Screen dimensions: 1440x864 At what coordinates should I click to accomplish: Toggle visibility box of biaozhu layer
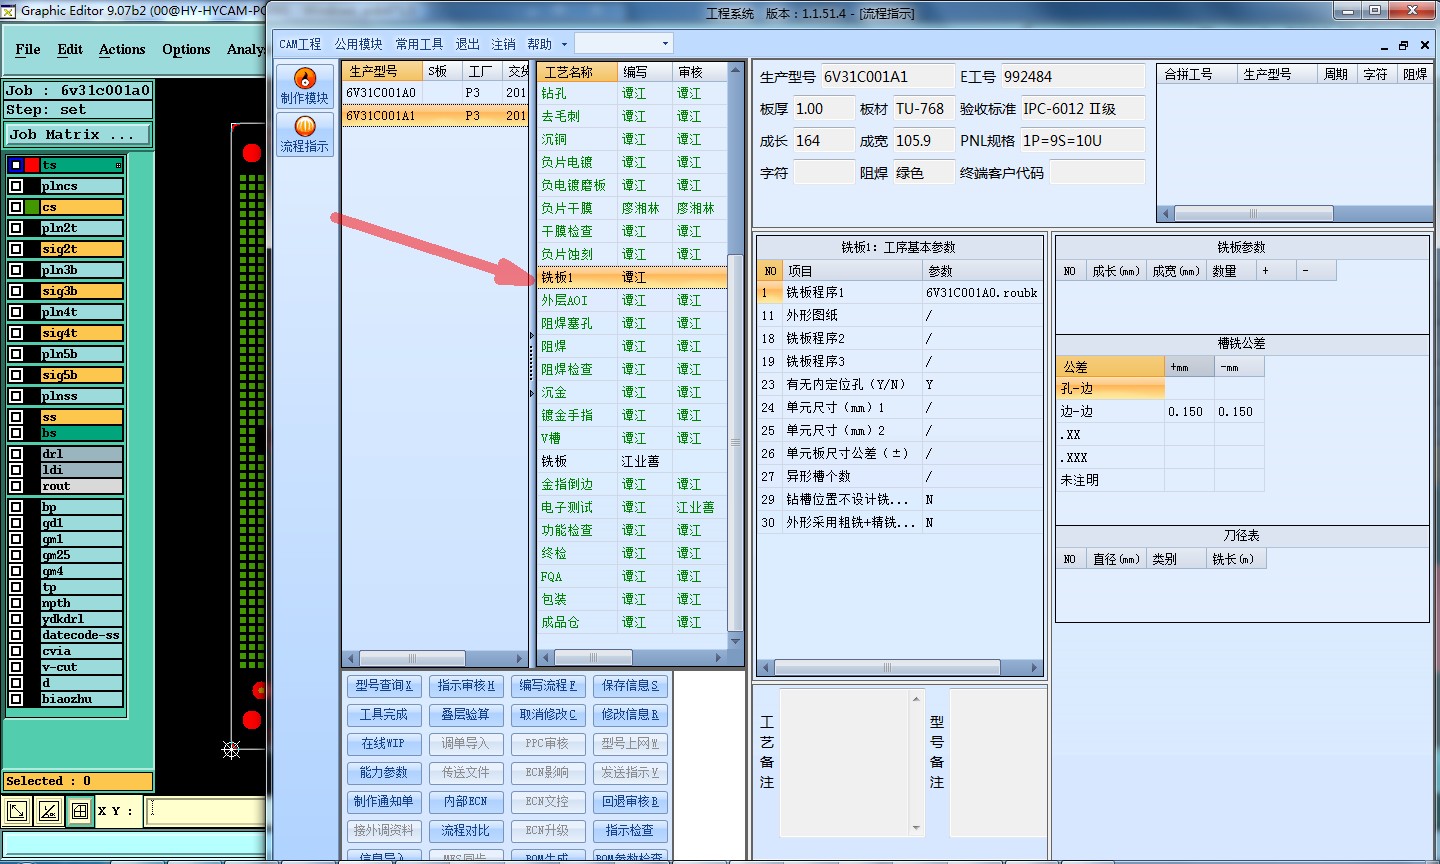pyautogui.click(x=16, y=699)
